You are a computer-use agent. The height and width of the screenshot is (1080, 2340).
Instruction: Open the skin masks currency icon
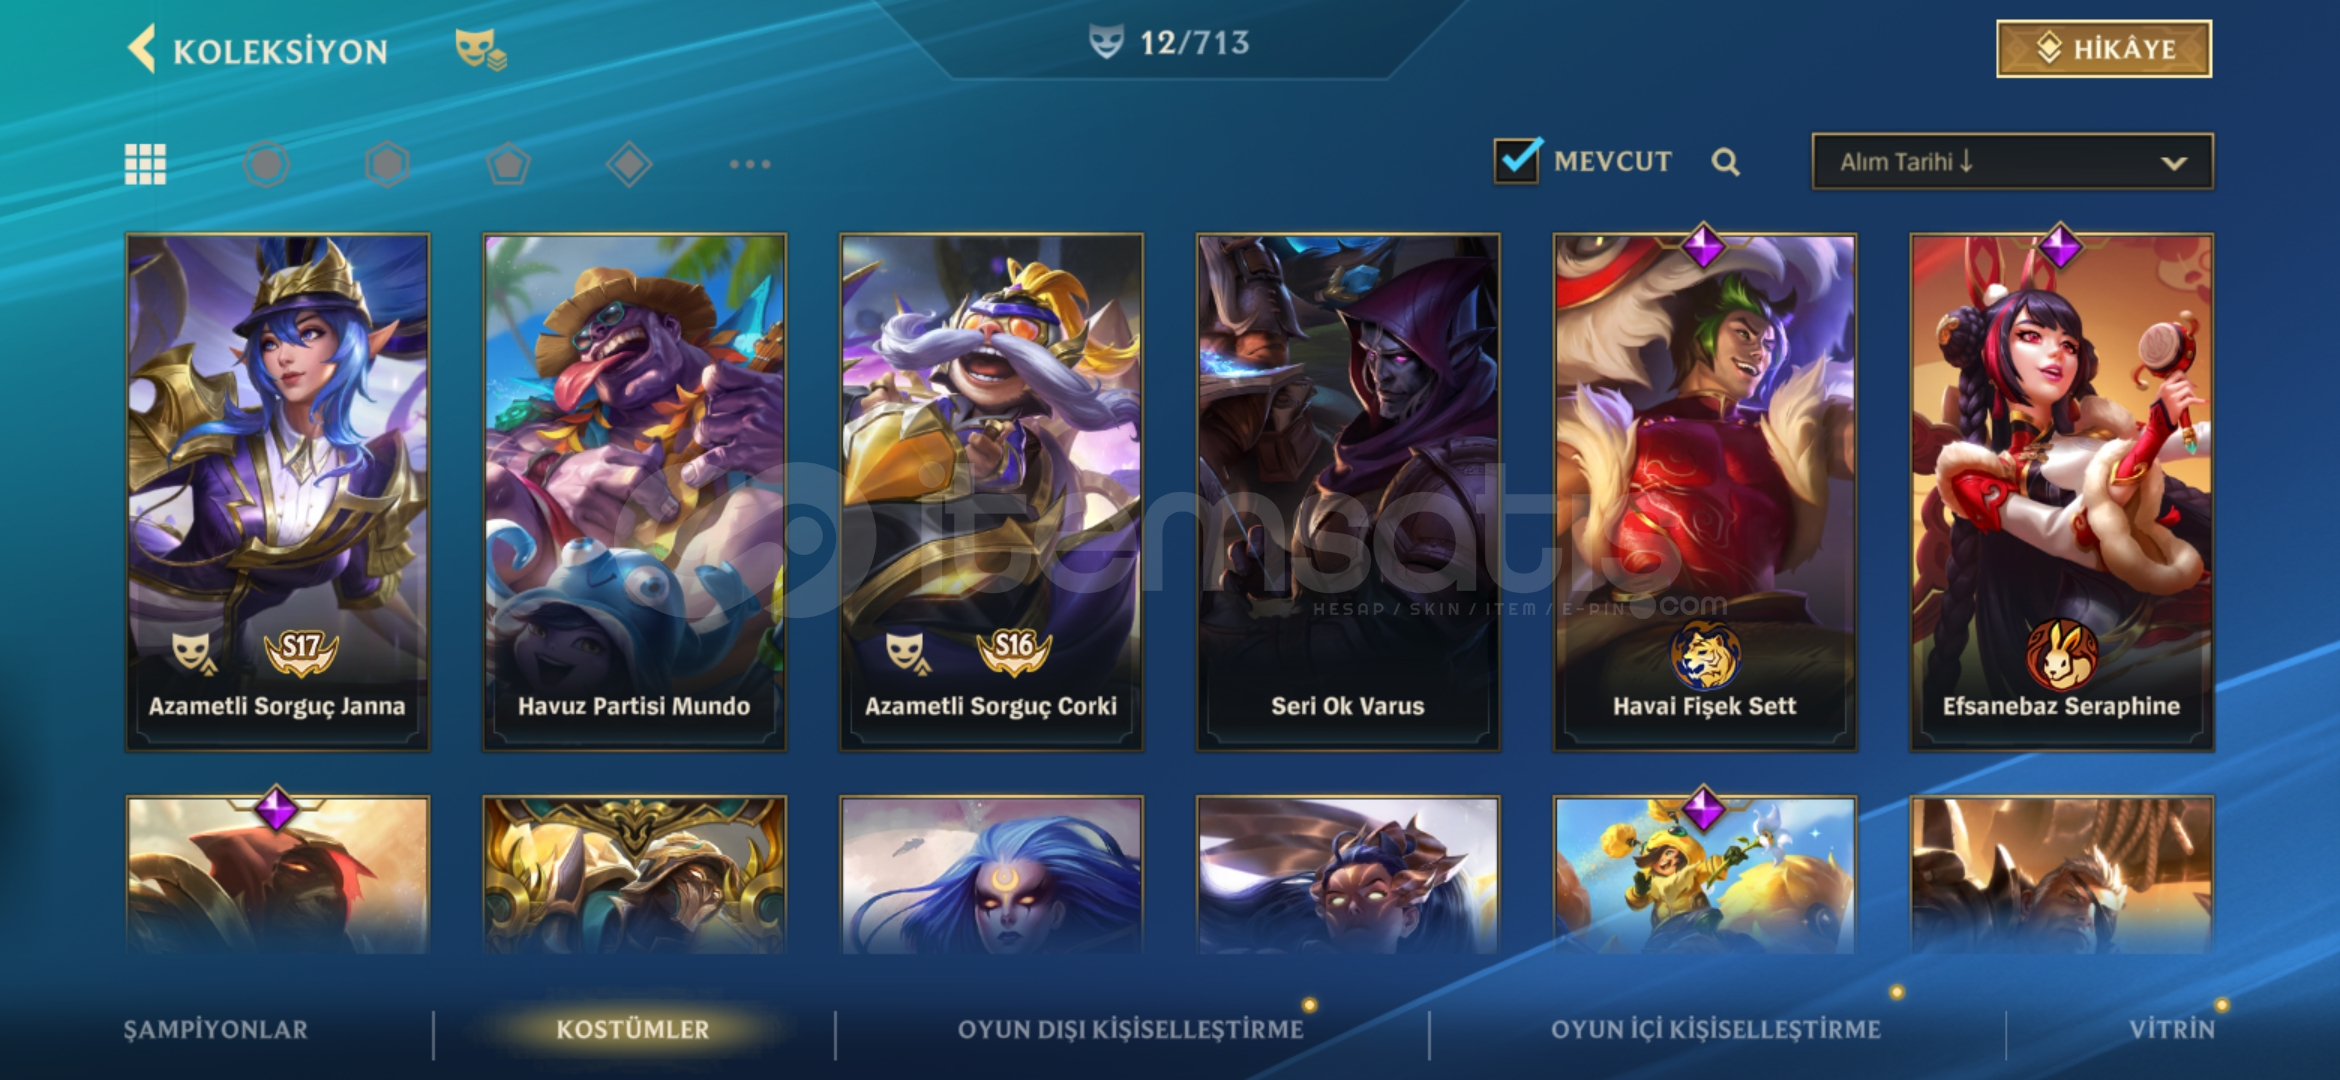480,49
